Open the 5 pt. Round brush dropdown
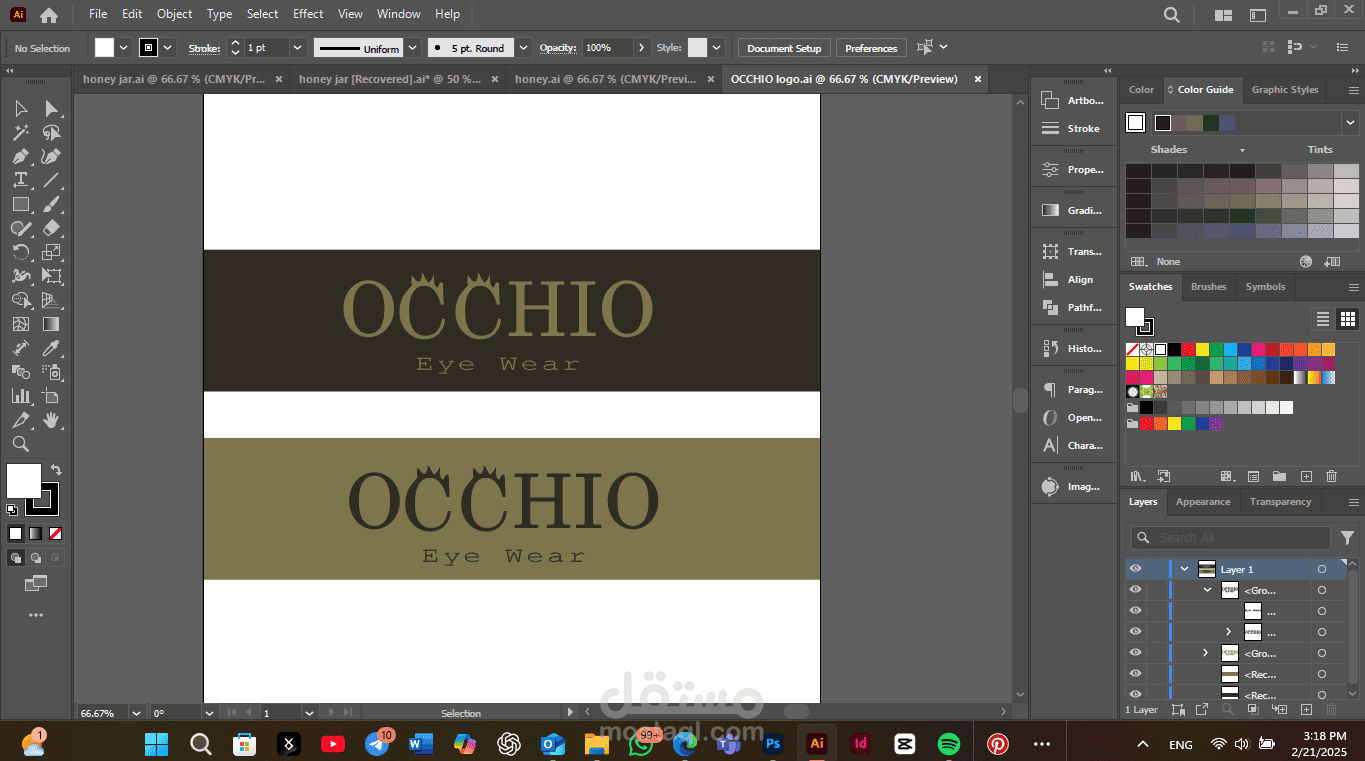This screenshot has height=761, width=1365. coord(524,47)
